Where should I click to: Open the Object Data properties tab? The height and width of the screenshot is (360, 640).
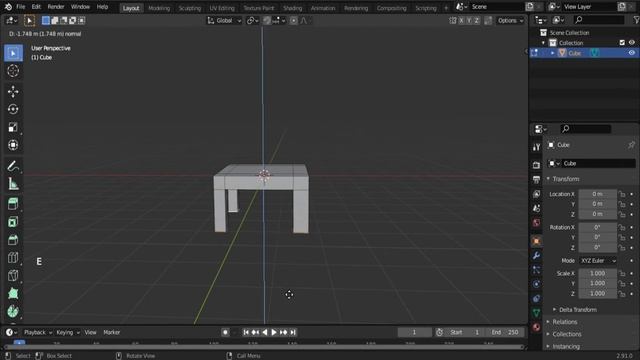coord(536,313)
